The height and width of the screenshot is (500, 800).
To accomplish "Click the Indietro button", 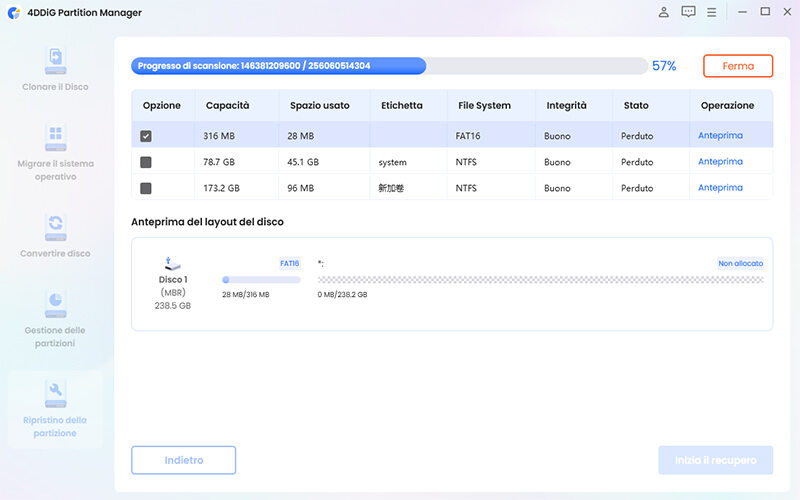I will tap(183, 460).
